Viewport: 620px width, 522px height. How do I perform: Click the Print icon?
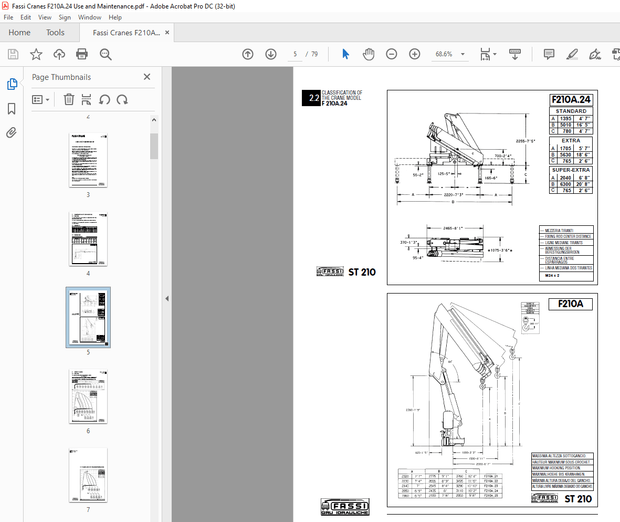pos(82,54)
